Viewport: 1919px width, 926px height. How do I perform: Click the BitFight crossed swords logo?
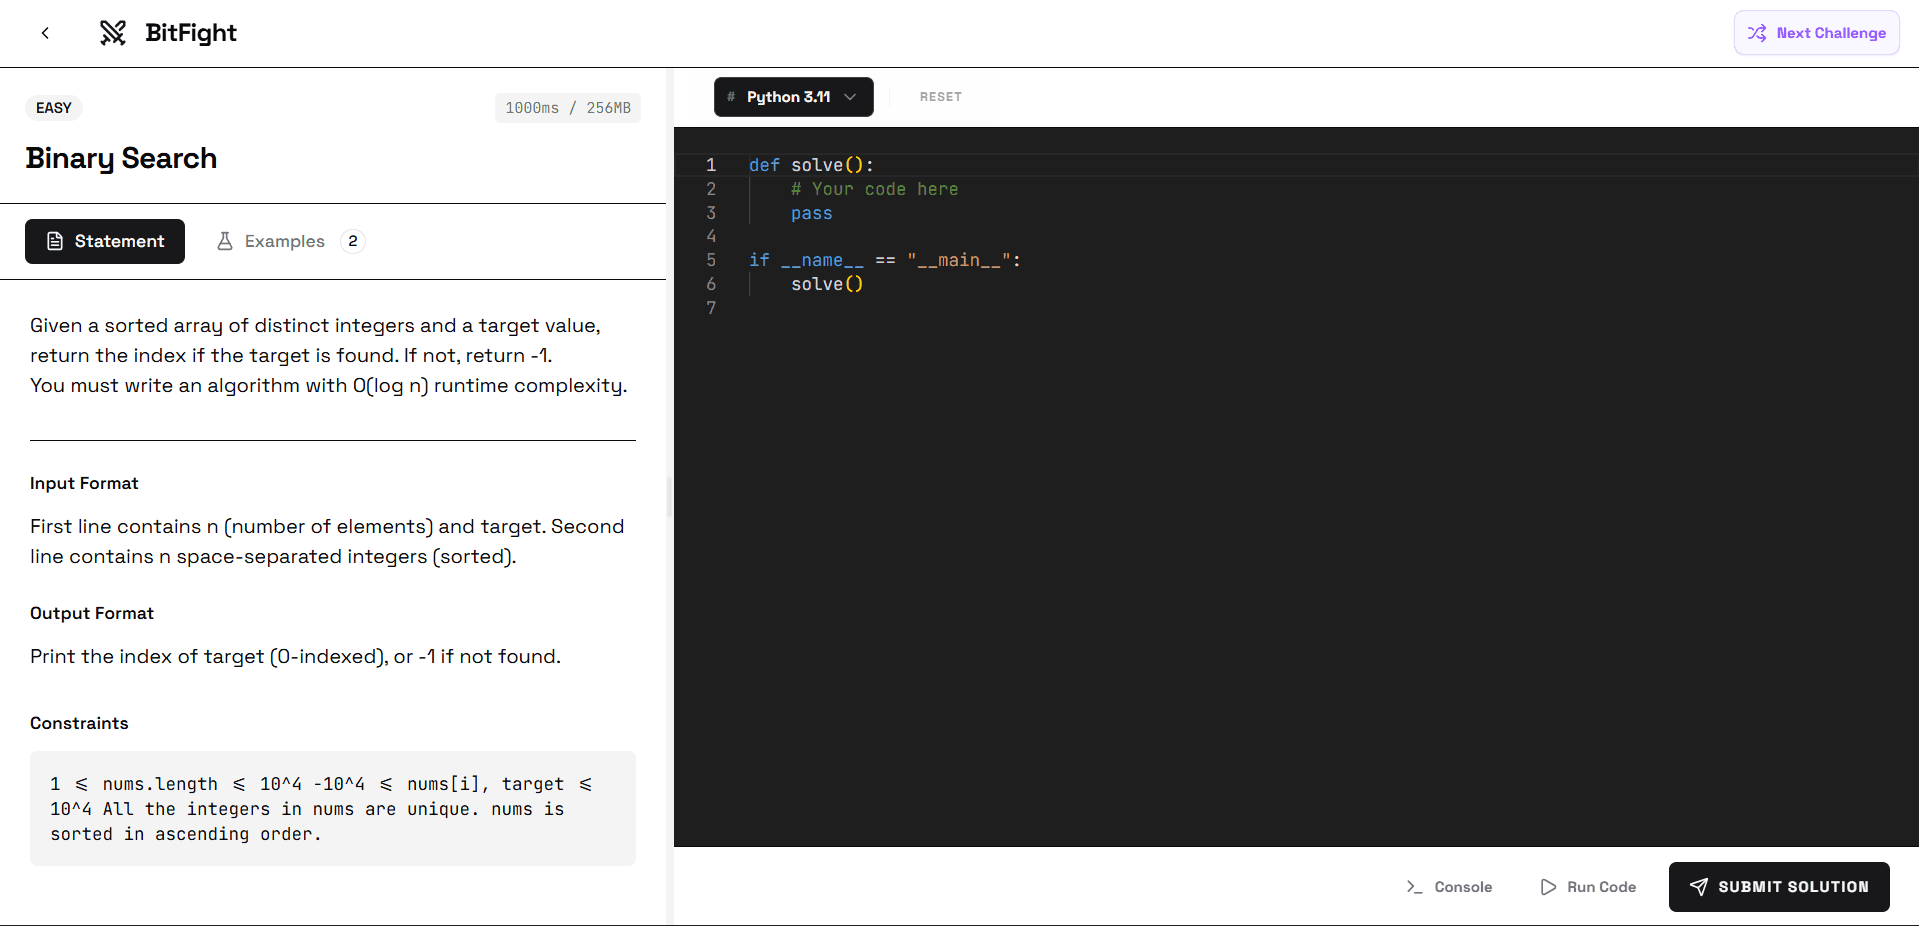click(x=113, y=33)
